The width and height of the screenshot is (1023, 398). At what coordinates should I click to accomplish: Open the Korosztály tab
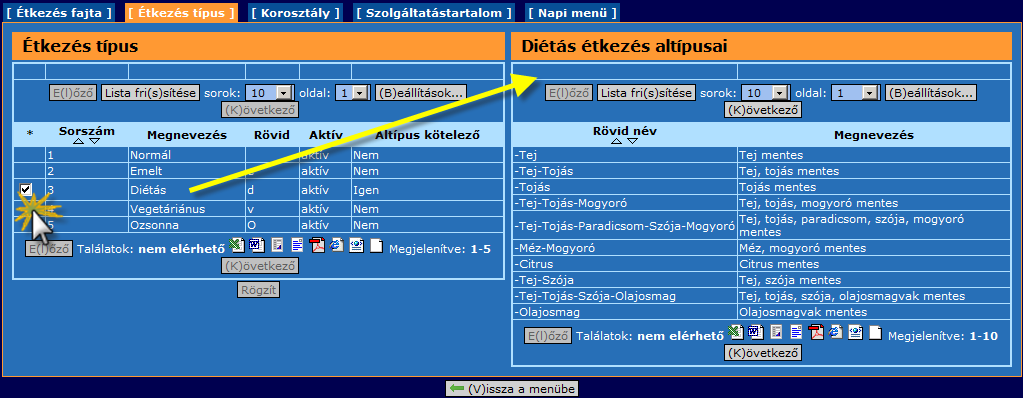point(296,12)
